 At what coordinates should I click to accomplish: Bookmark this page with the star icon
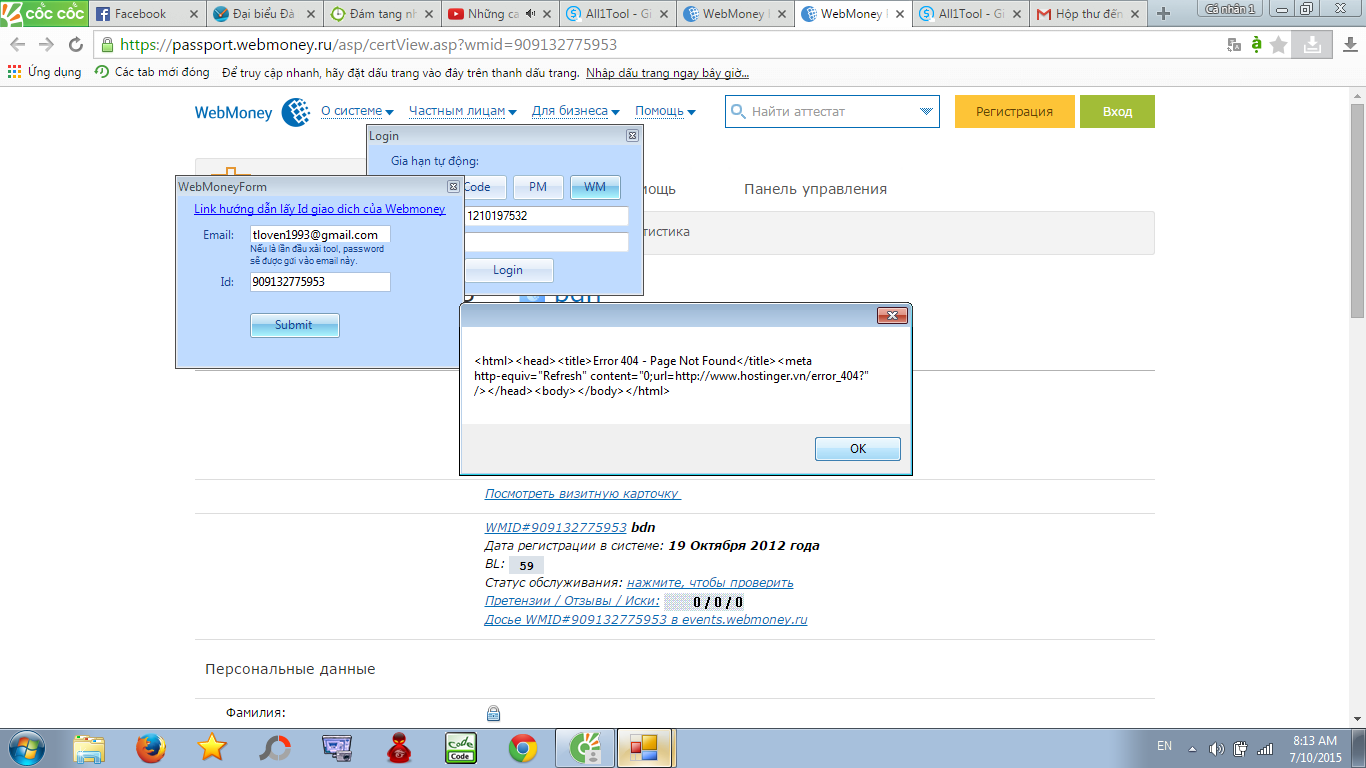[1279, 45]
